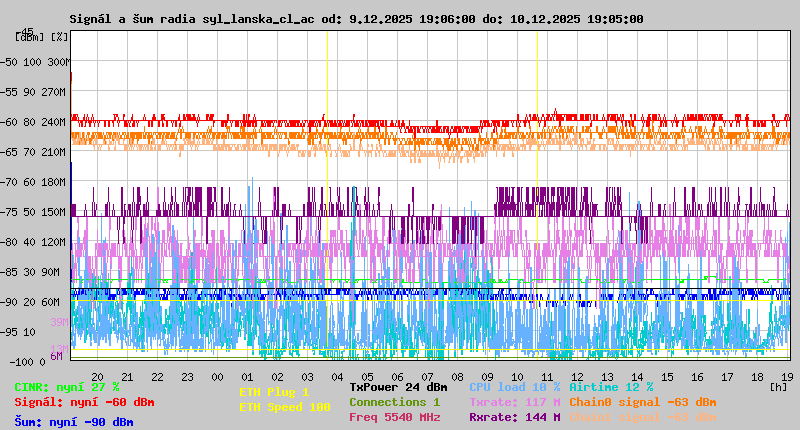Click the CINR legend label in green

[x=66, y=387]
